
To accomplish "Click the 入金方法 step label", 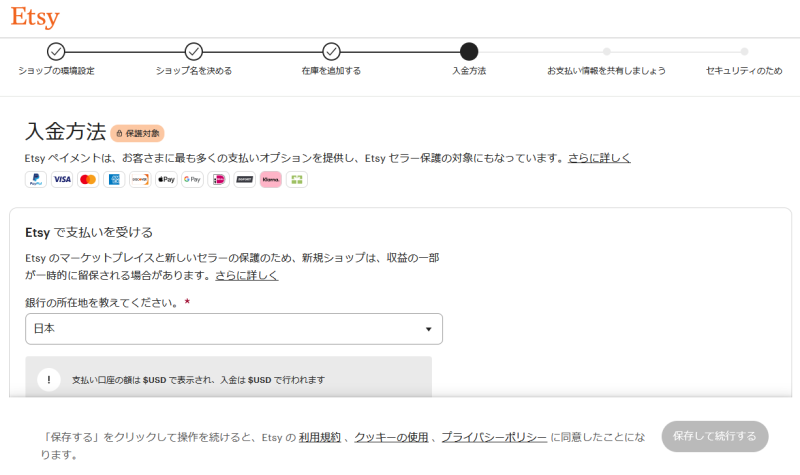I will (x=469, y=71).
